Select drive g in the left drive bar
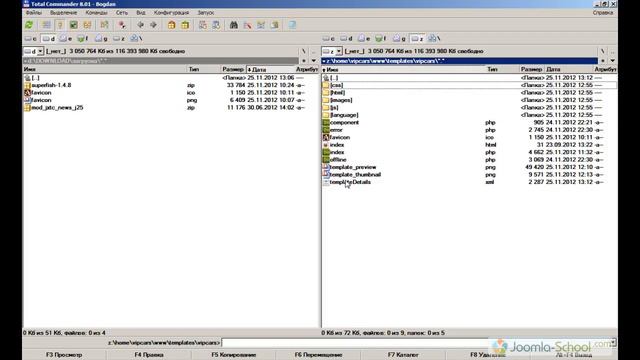This screenshot has width=640, height=360. (x=101, y=38)
